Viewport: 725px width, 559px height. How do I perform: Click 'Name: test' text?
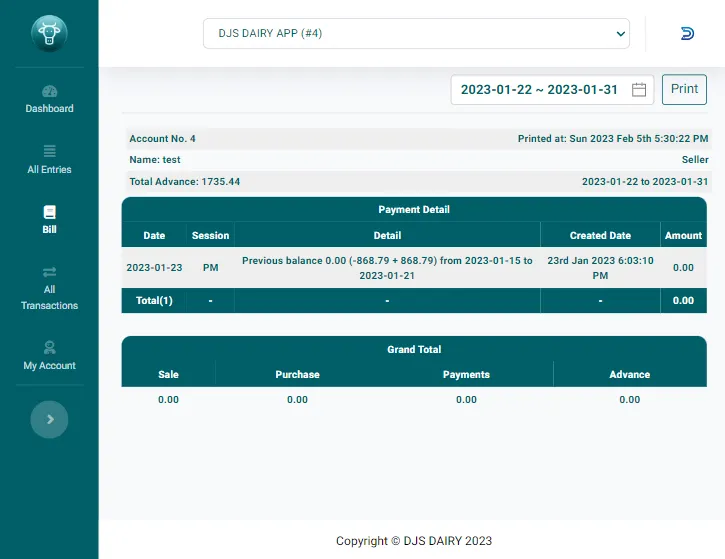[x=155, y=160]
